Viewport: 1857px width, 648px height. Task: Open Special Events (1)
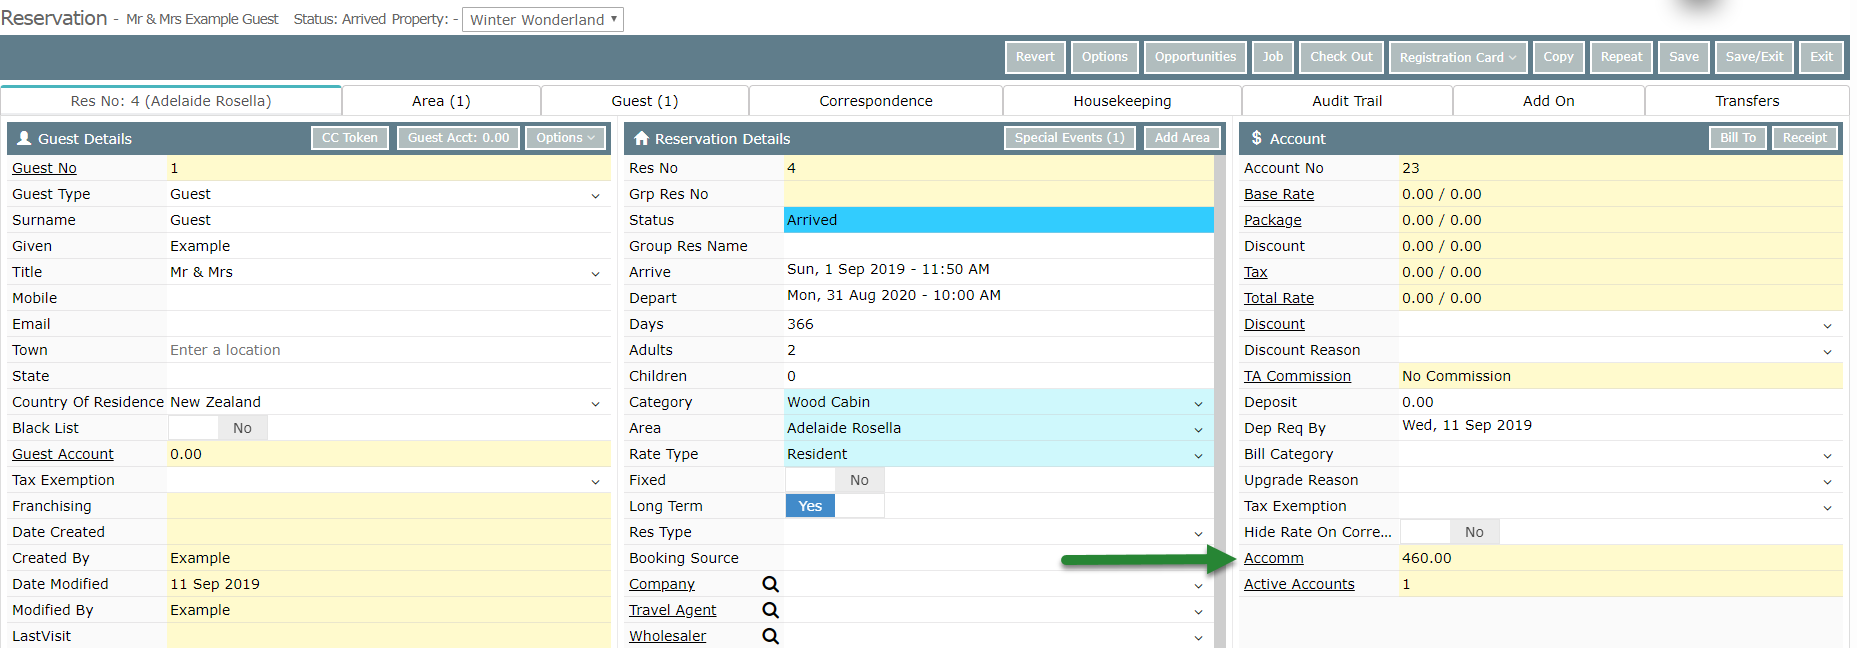1069,138
